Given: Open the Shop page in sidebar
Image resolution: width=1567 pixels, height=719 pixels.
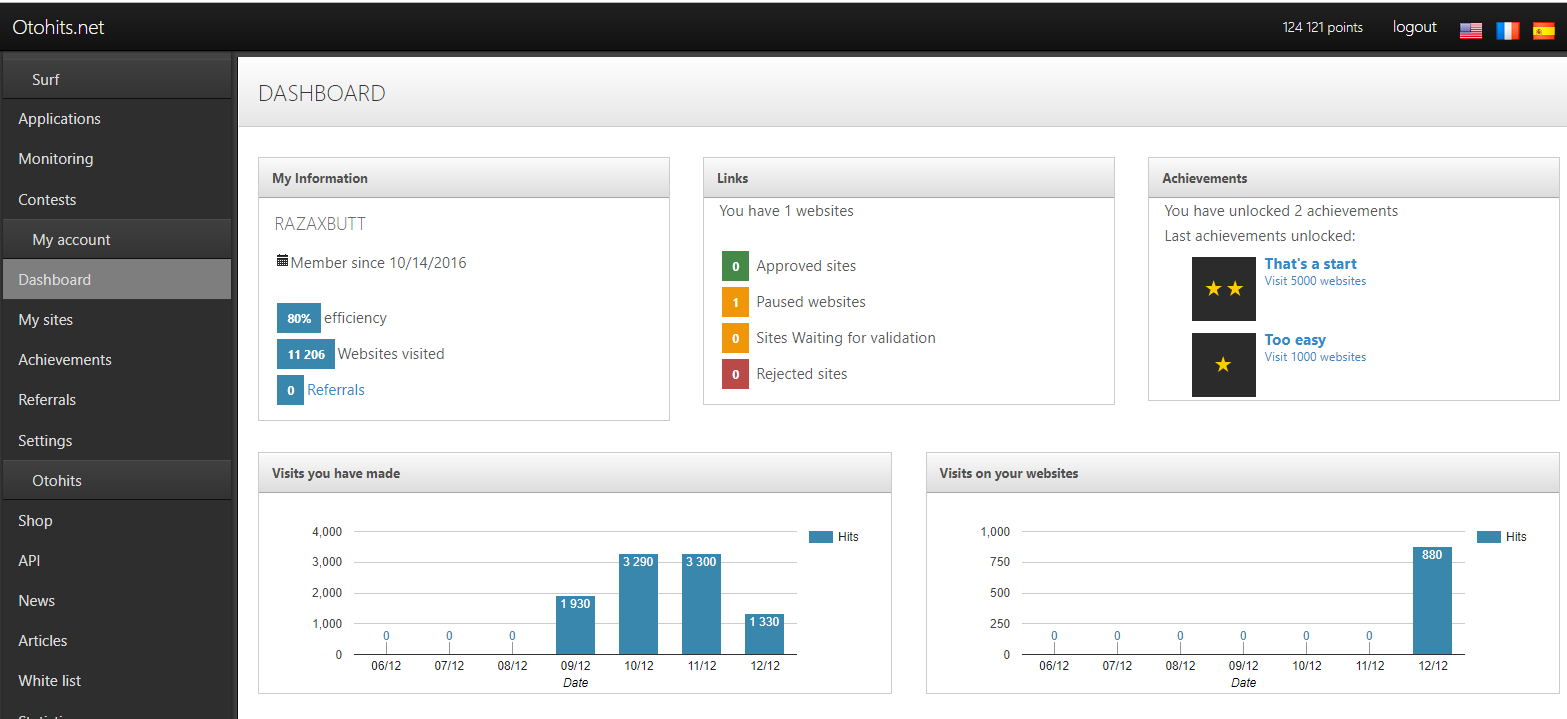Looking at the screenshot, I should (x=35, y=521).
